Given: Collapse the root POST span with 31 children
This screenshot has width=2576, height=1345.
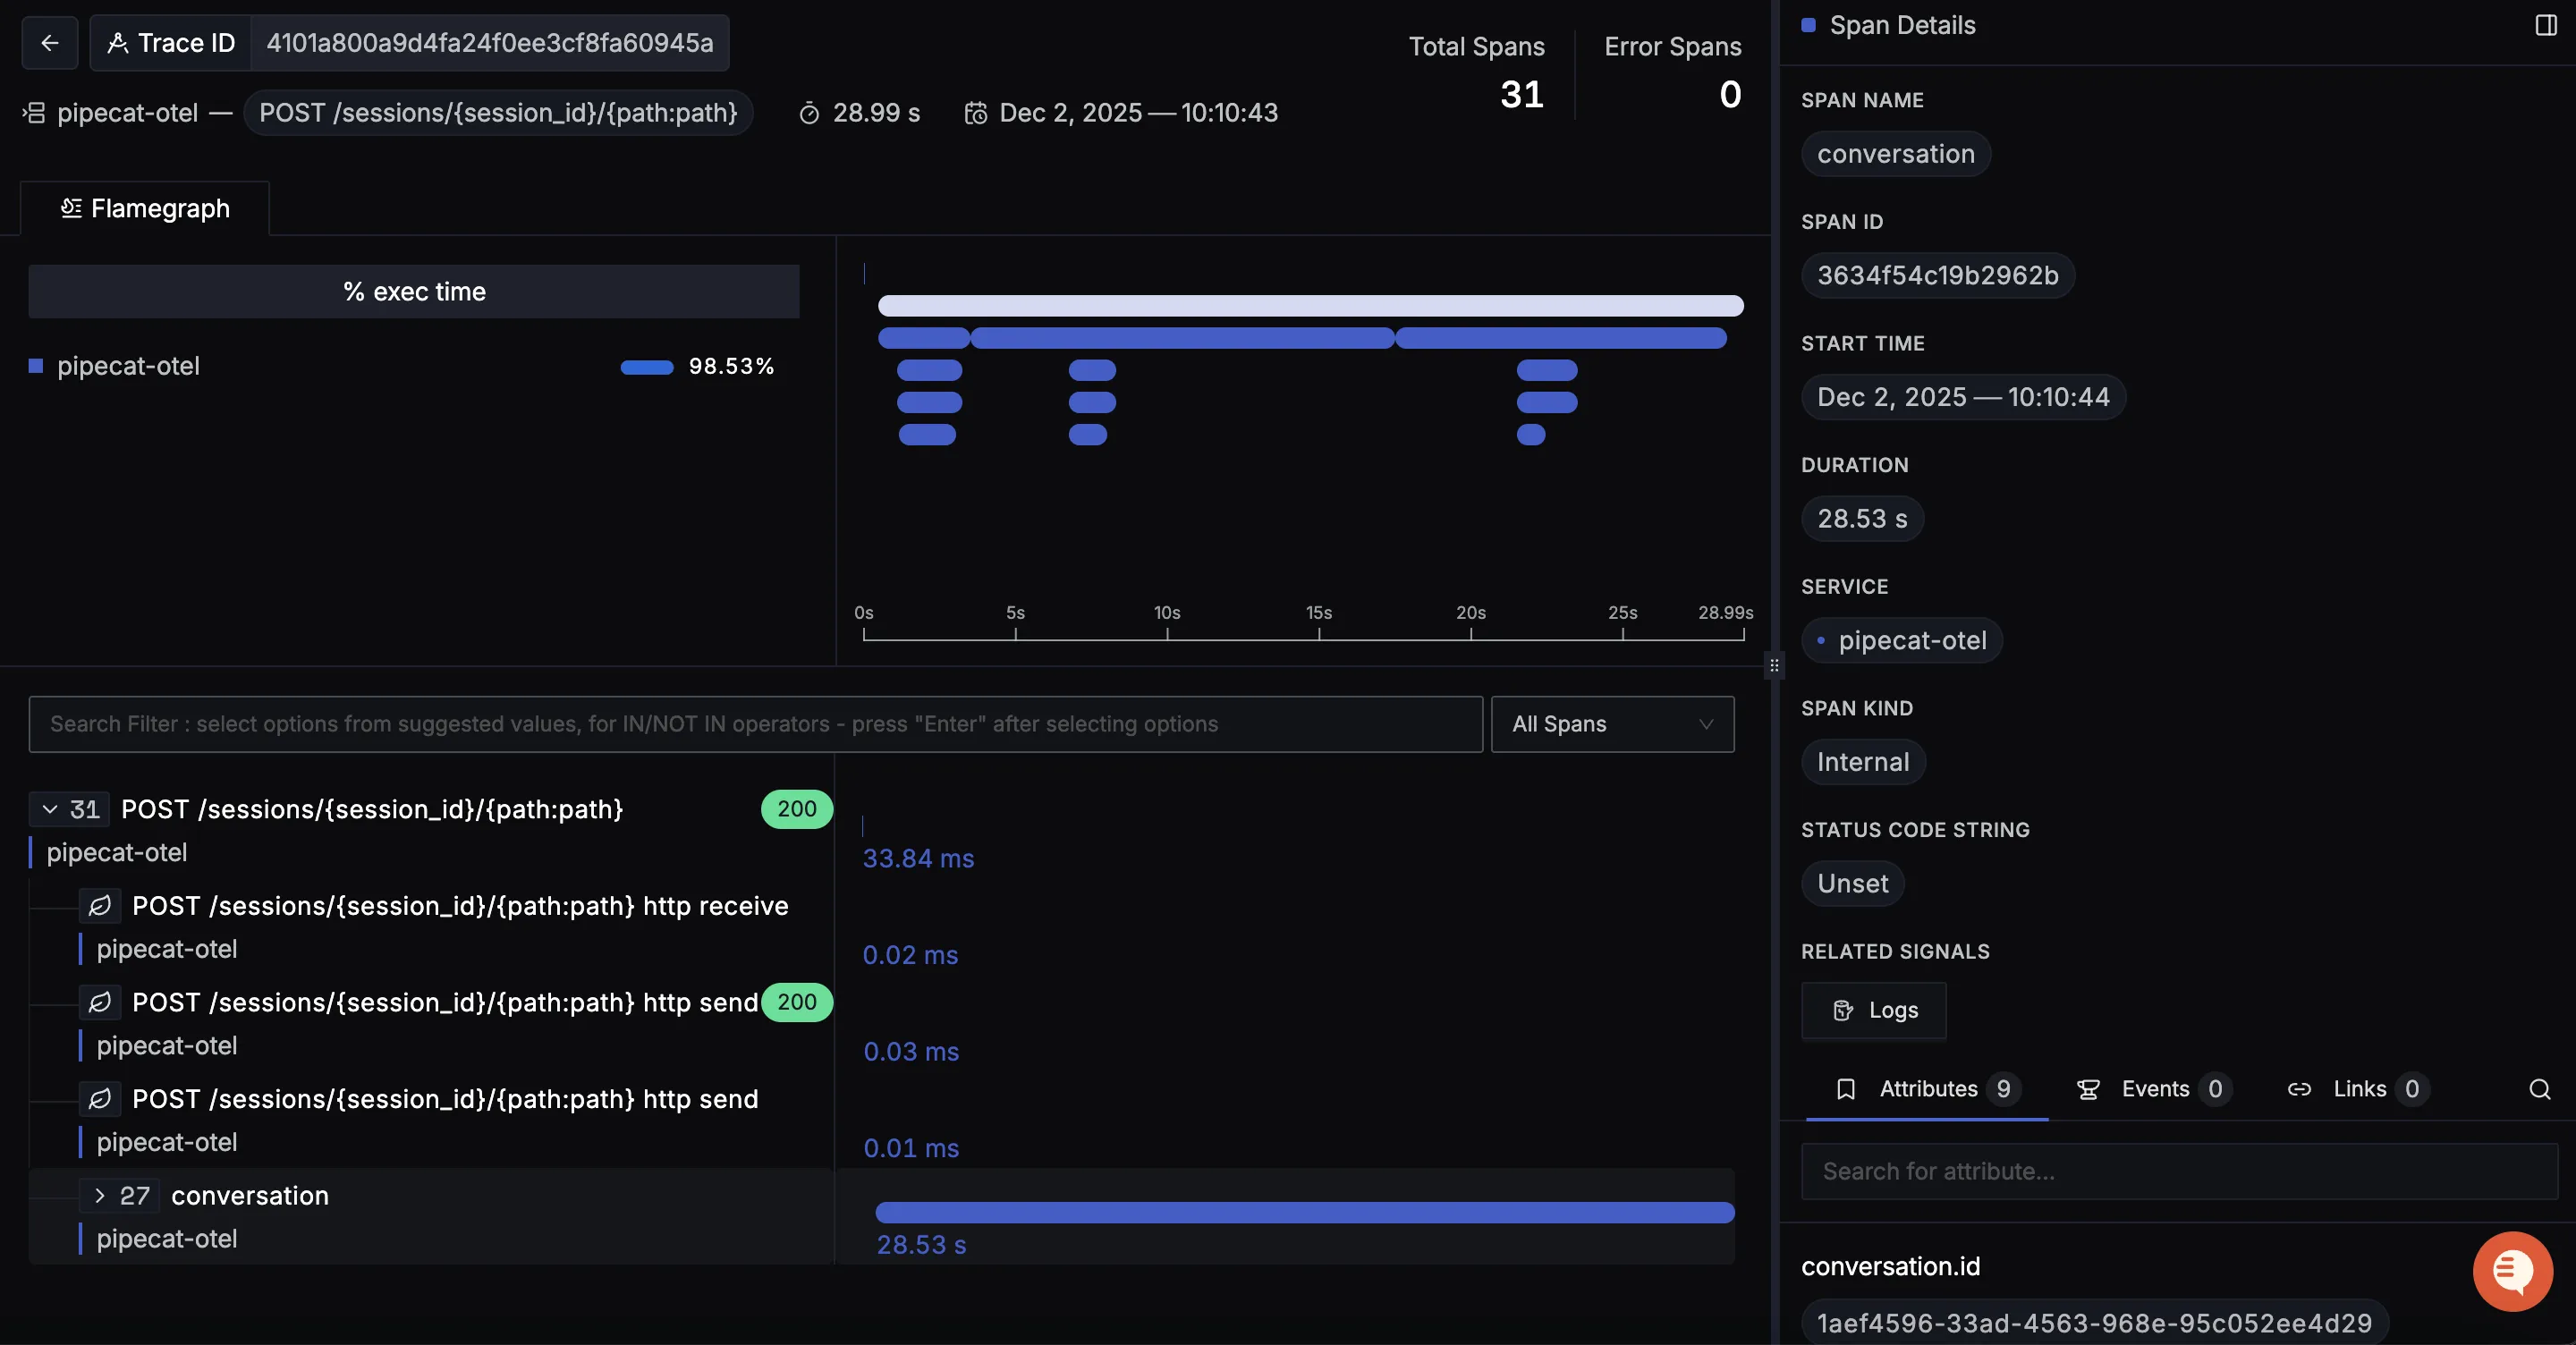Looking at the screenshot, I should (49, 809).
